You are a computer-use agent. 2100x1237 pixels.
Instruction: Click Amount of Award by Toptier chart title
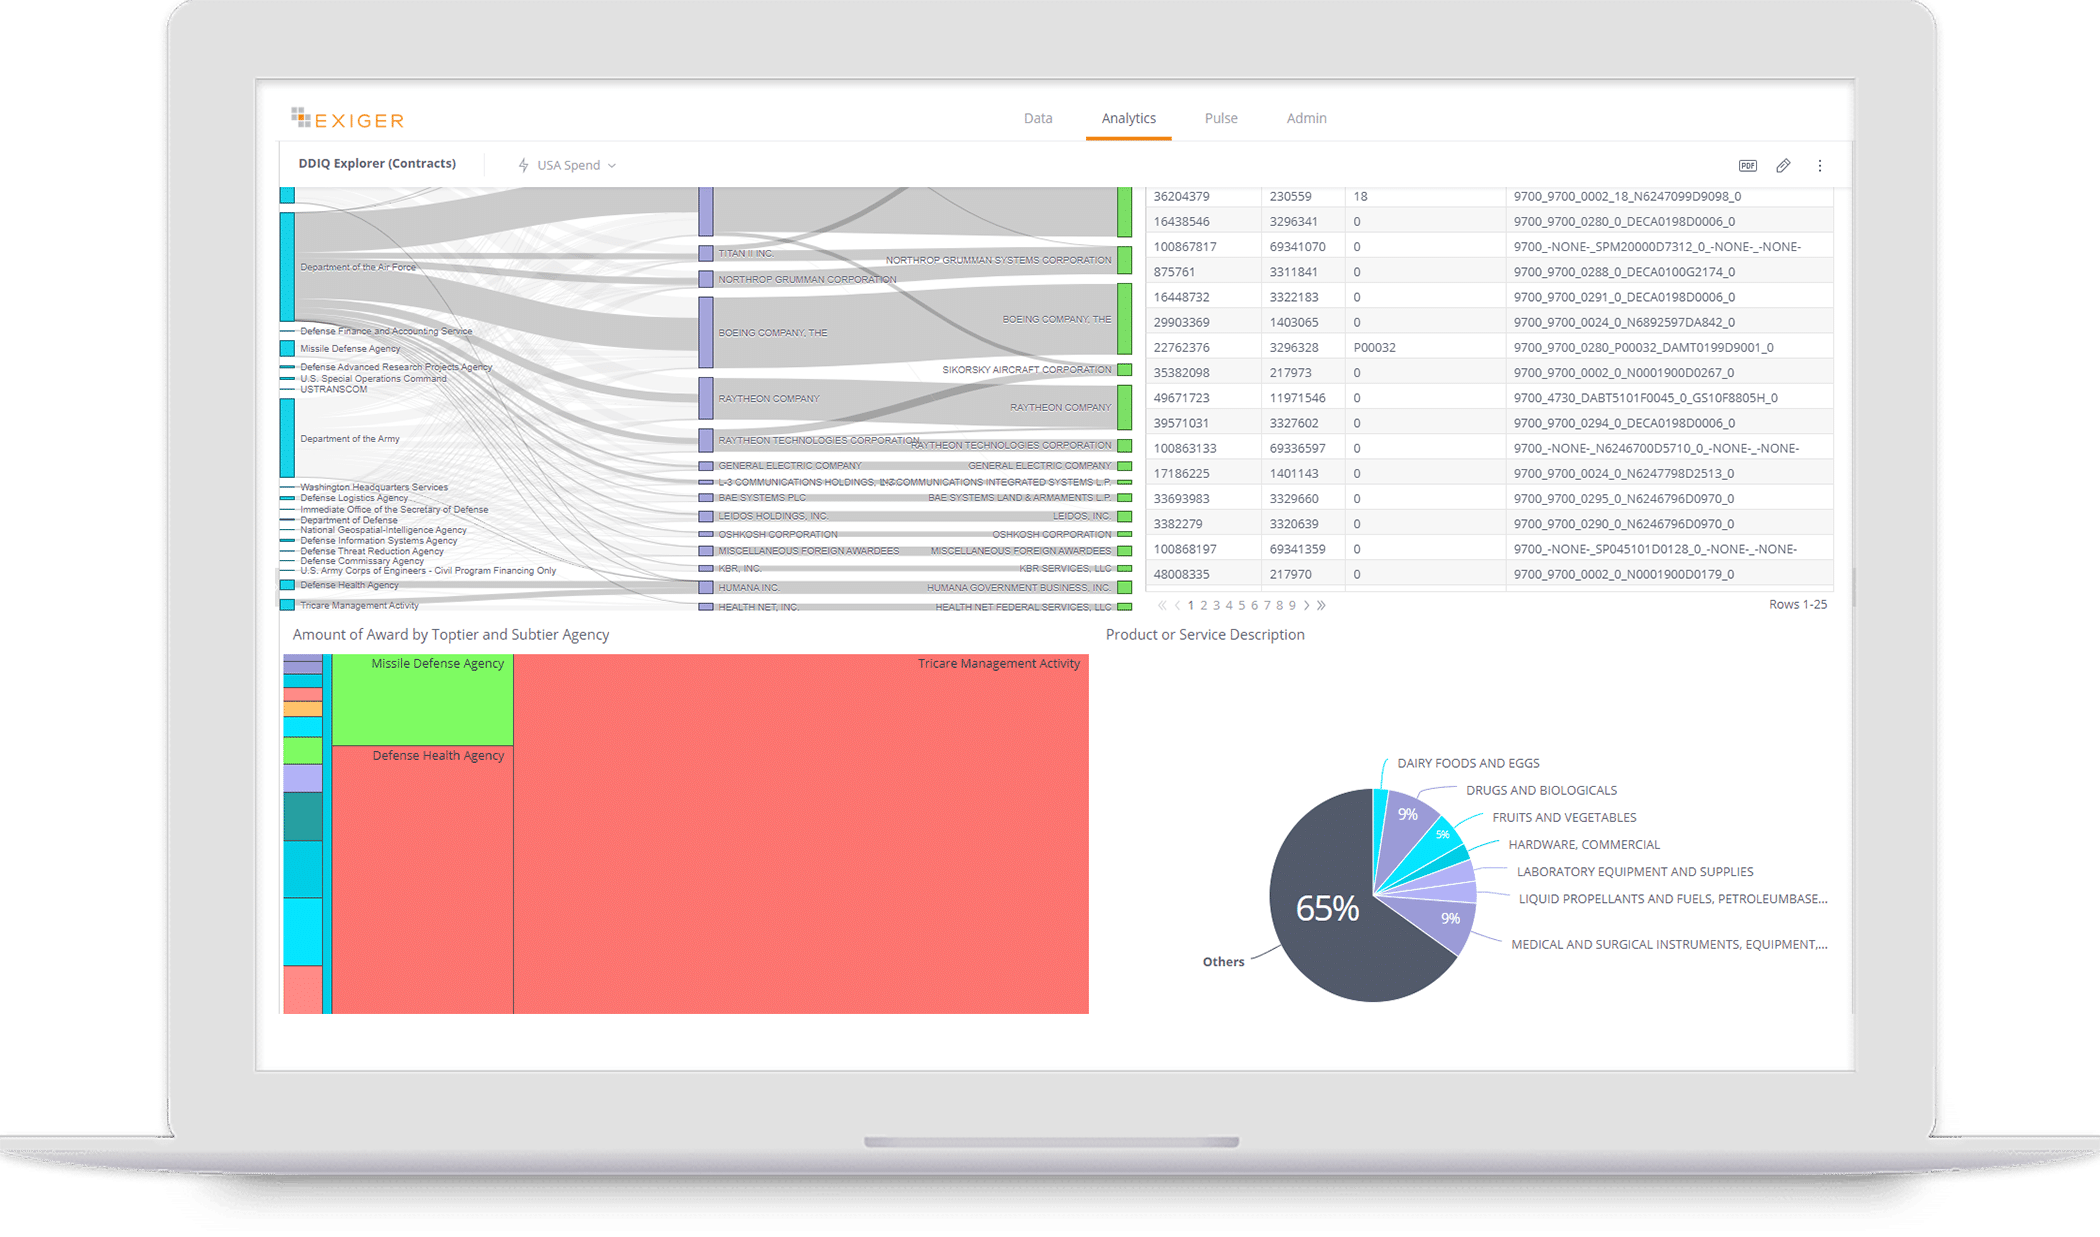click(450, 634)
